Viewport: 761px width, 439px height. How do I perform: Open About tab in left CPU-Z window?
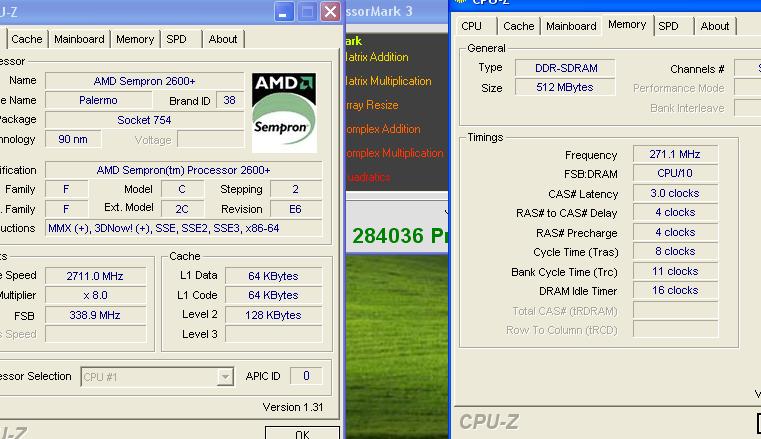pos(223,39)
